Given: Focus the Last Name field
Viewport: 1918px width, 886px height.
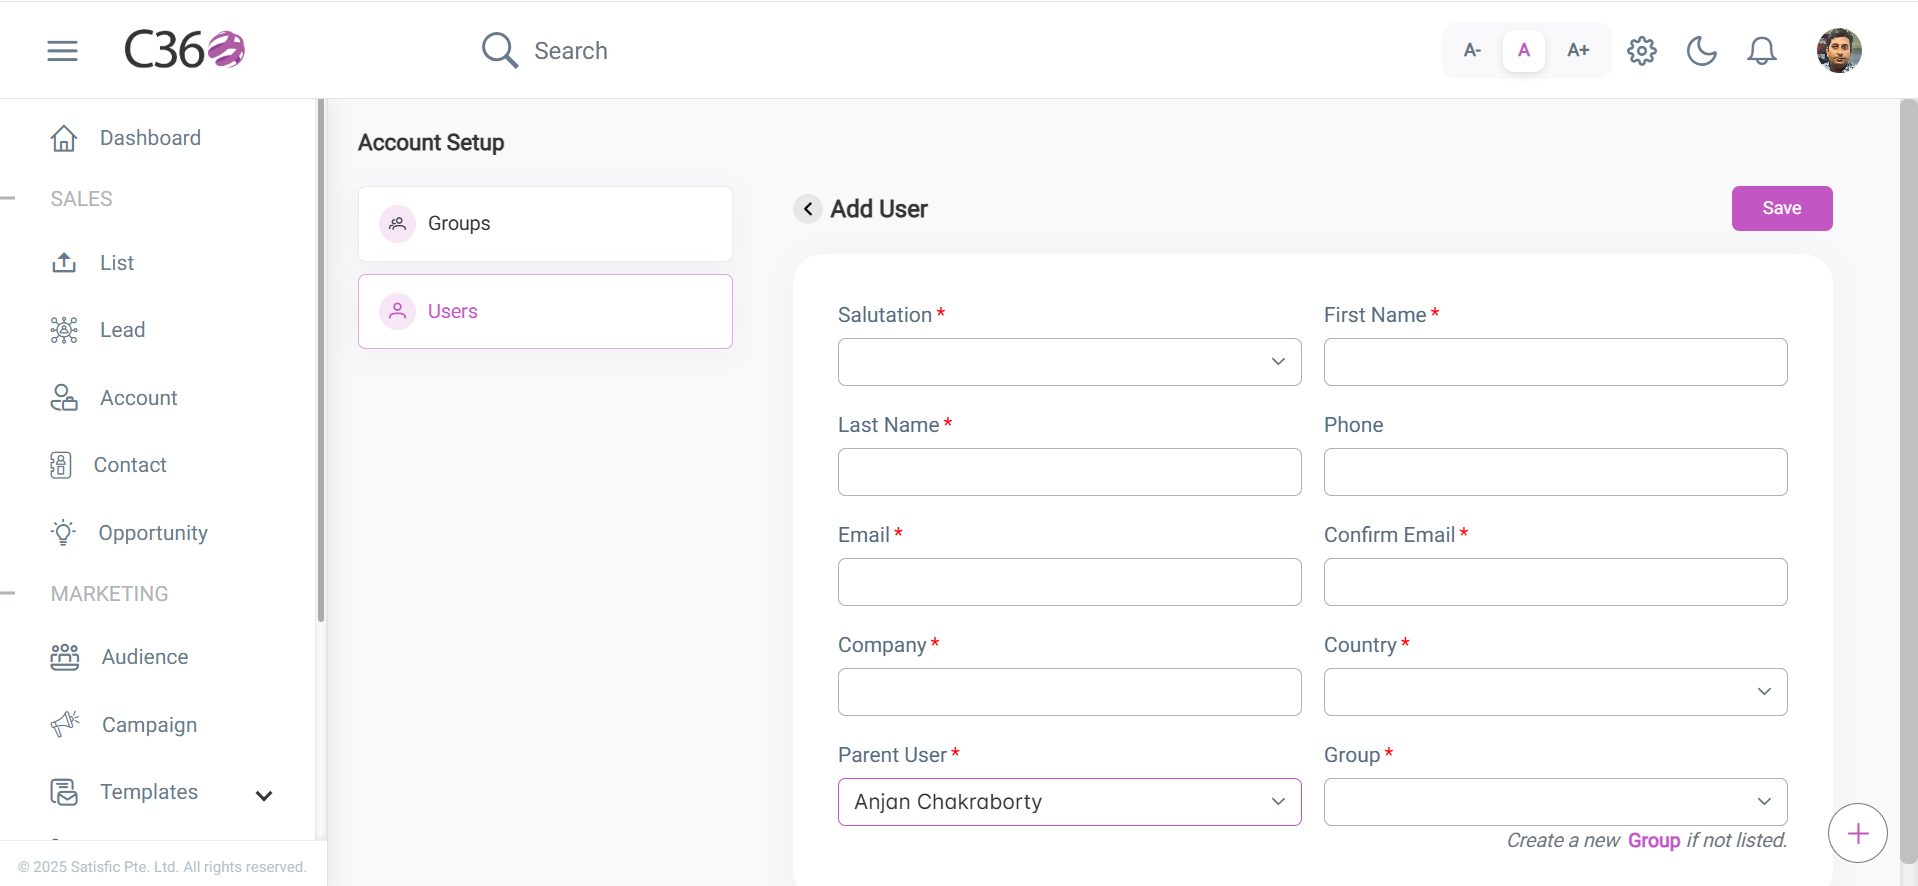Looking at the screenshot, I should [1069, 472].
